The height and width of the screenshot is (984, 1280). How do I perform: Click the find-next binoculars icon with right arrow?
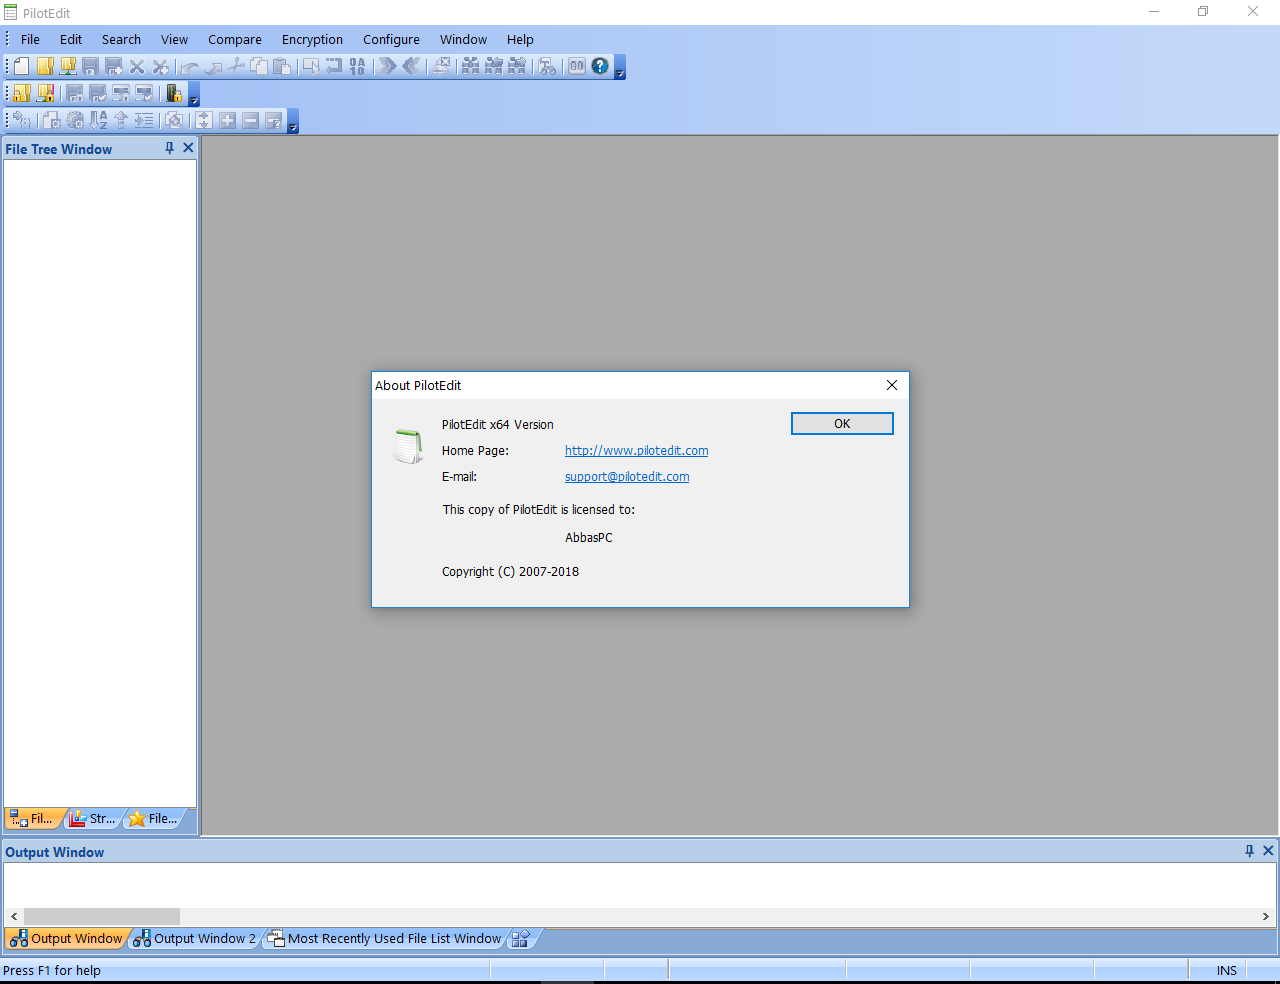516,66
